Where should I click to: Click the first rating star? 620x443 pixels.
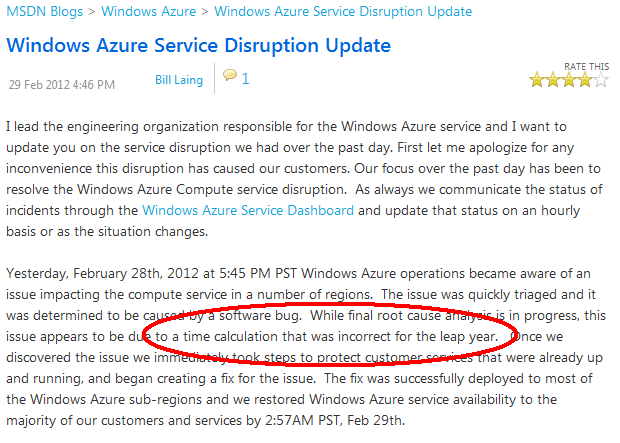coord(537,80)
